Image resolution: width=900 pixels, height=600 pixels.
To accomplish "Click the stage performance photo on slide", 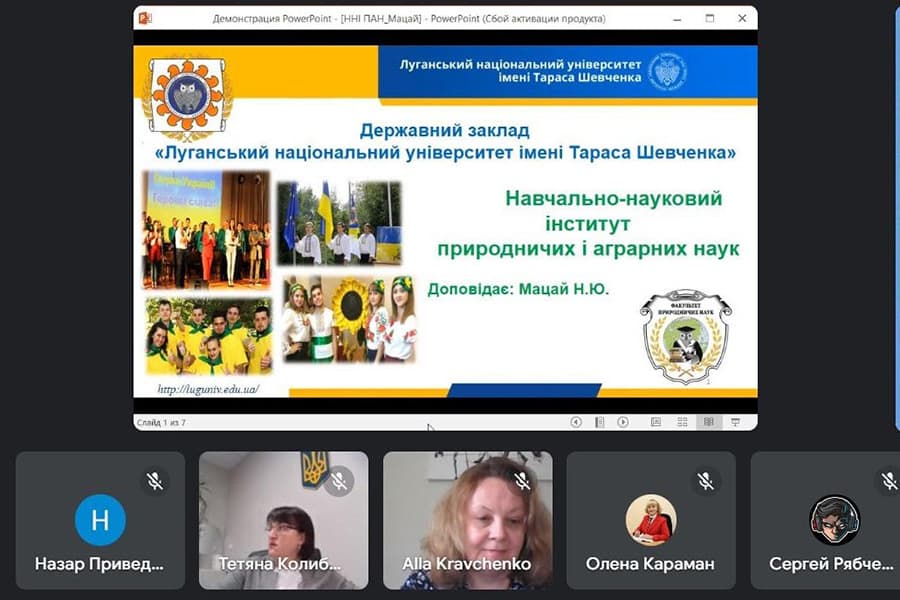I will click(207, 230).
